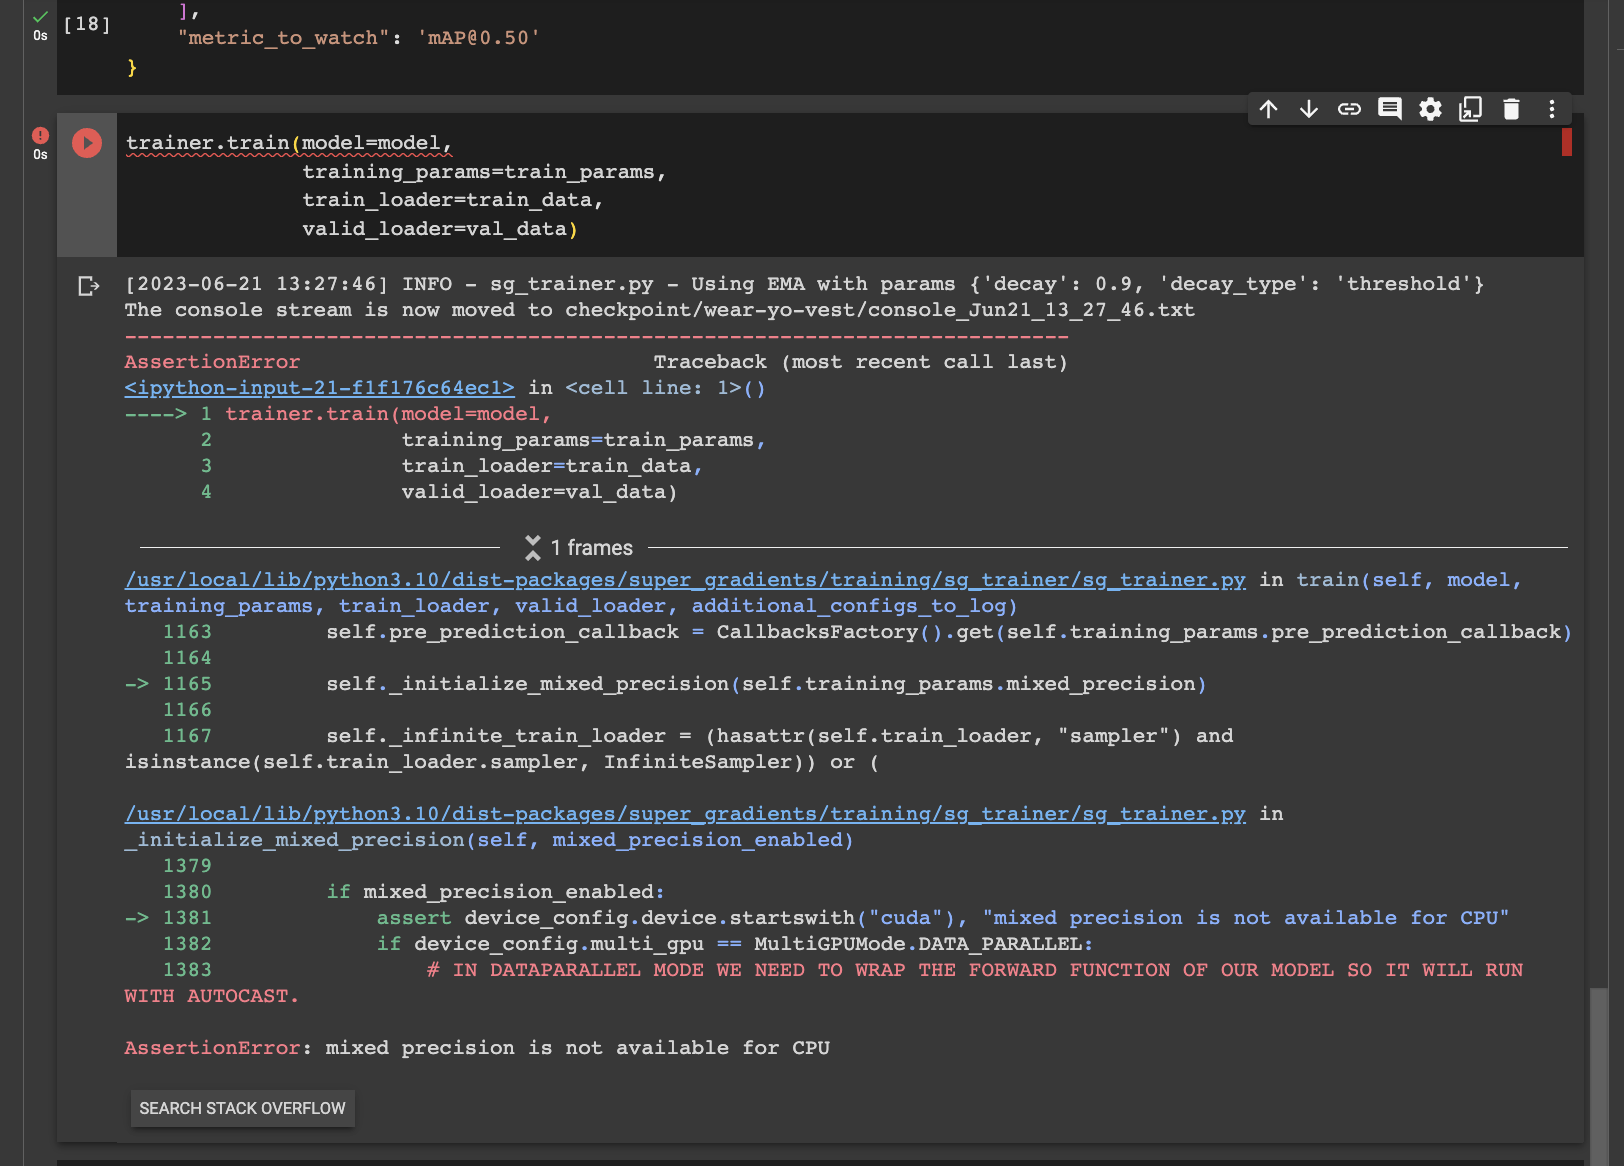
Task: Click the green checkmark beside cell [18]
Action: 40,16
